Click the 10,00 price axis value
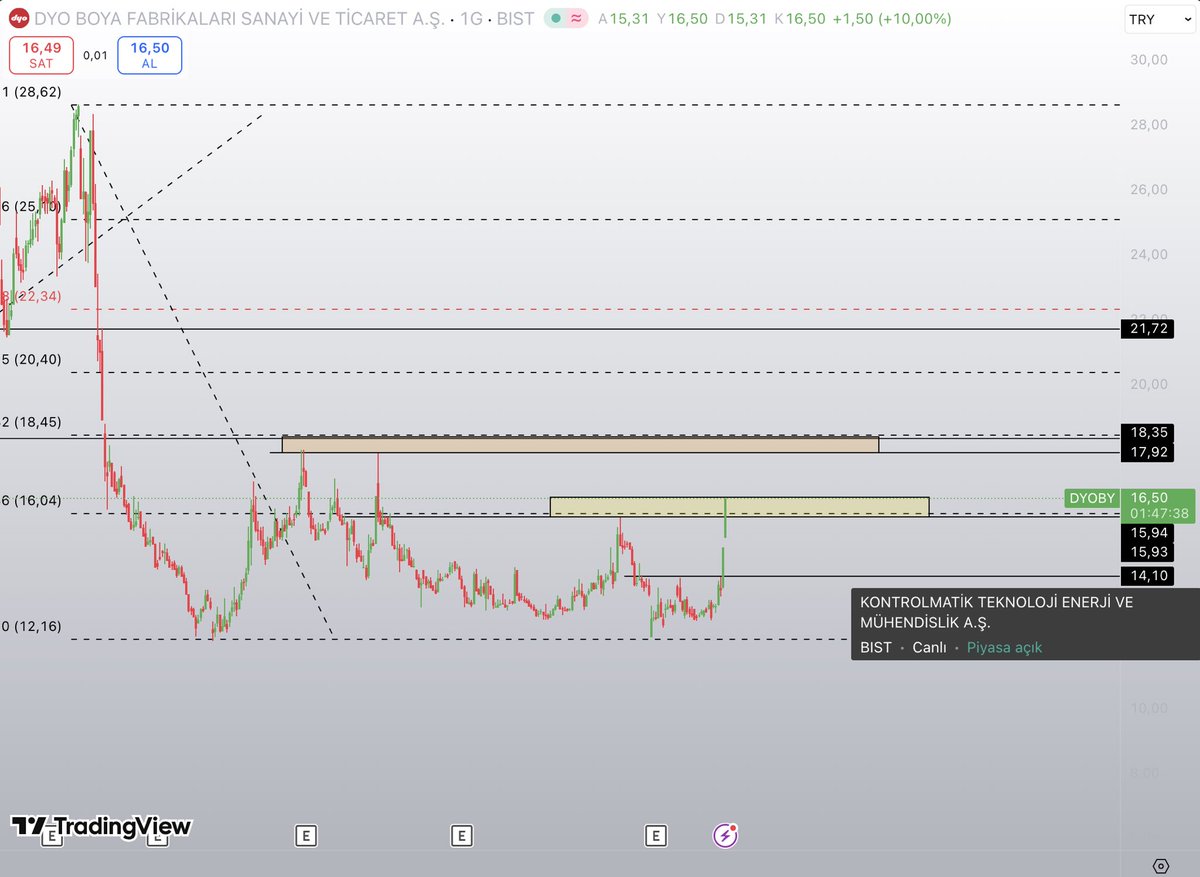The width and height of the screenshot is (1200, 877). [x=1149, y=707]
